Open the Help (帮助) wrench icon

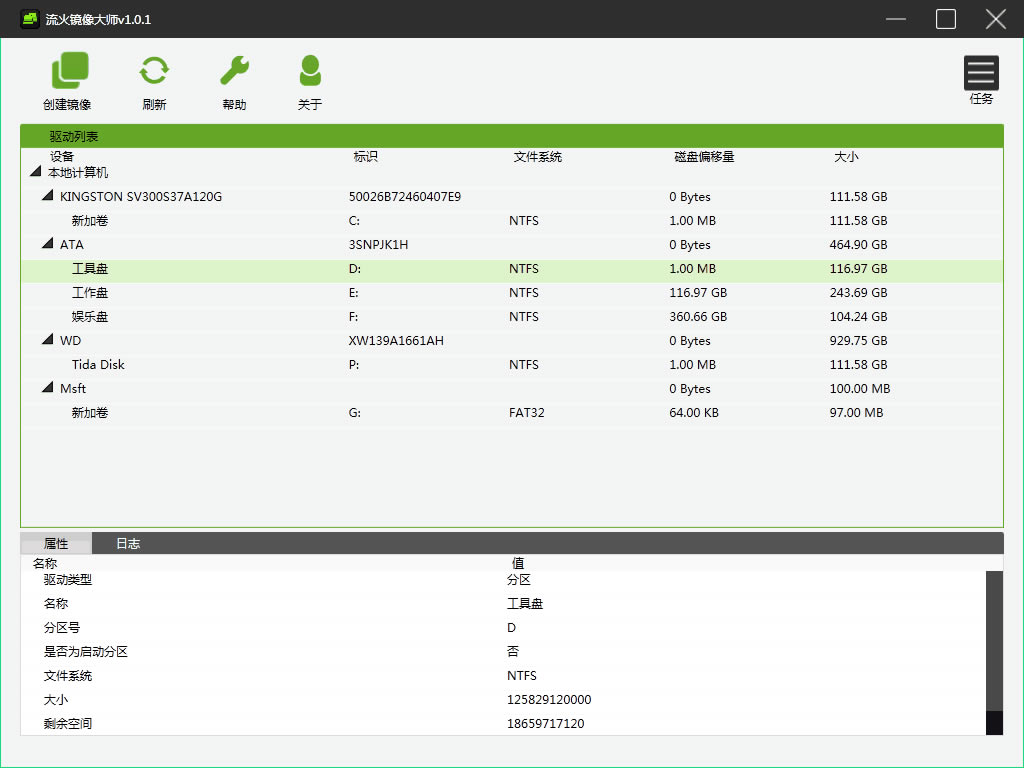tap(234, 71)
